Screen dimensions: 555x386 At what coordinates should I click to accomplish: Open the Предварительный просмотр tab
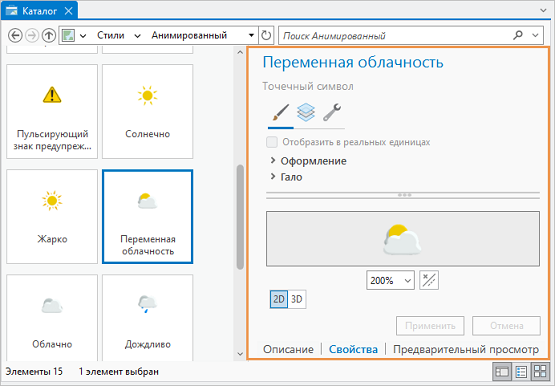(x=466, y=349)
